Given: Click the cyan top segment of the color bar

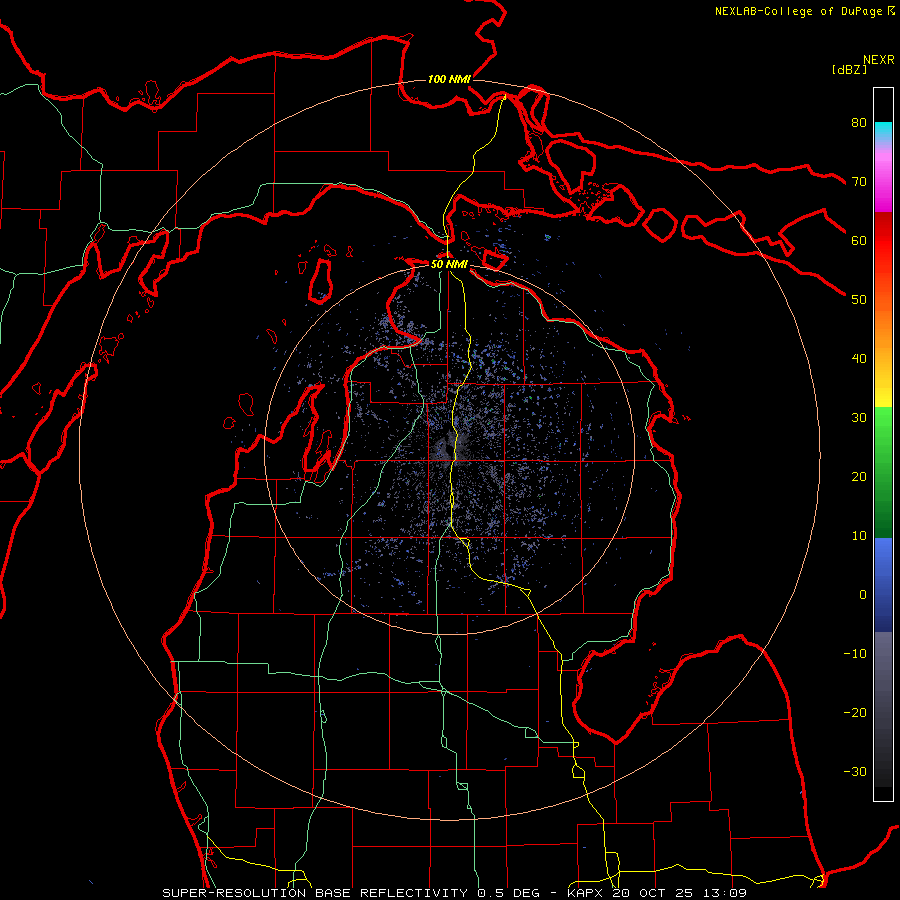Looking at the screenshot, I should 883,132.
